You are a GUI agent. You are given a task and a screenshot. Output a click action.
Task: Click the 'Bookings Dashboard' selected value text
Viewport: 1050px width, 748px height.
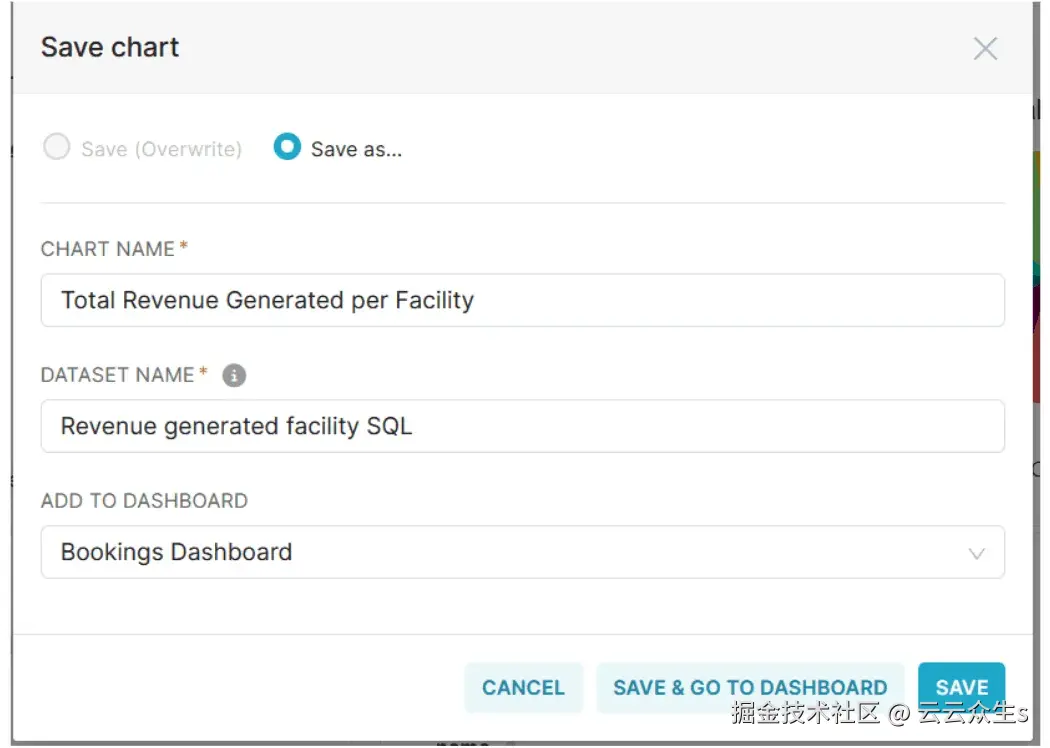[177, 552]
